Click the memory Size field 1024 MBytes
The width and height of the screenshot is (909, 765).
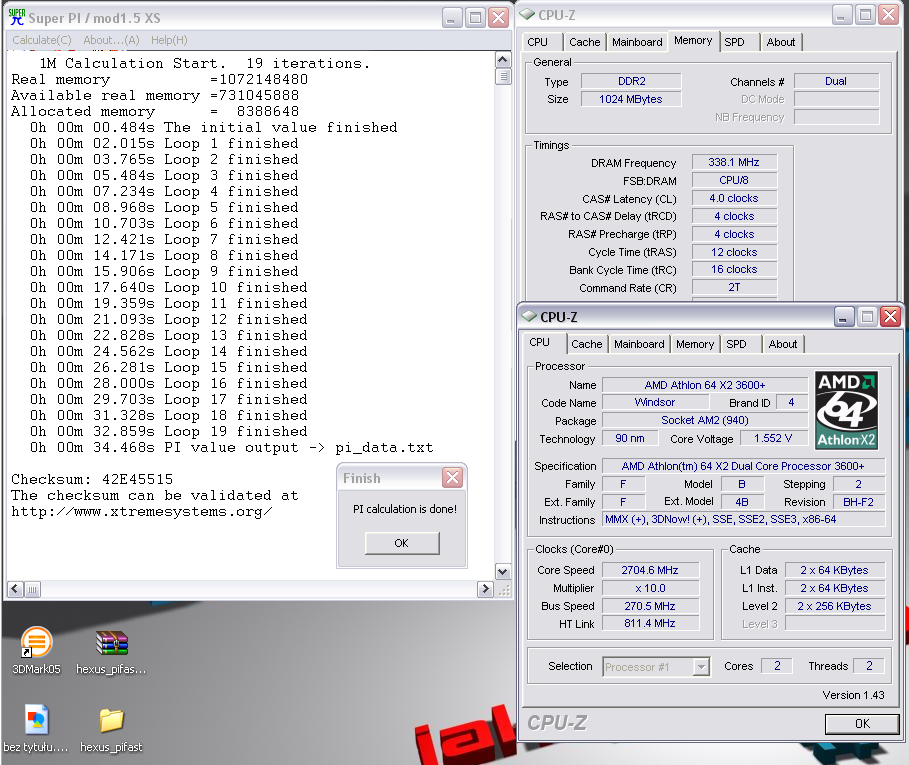click(631, 99)
